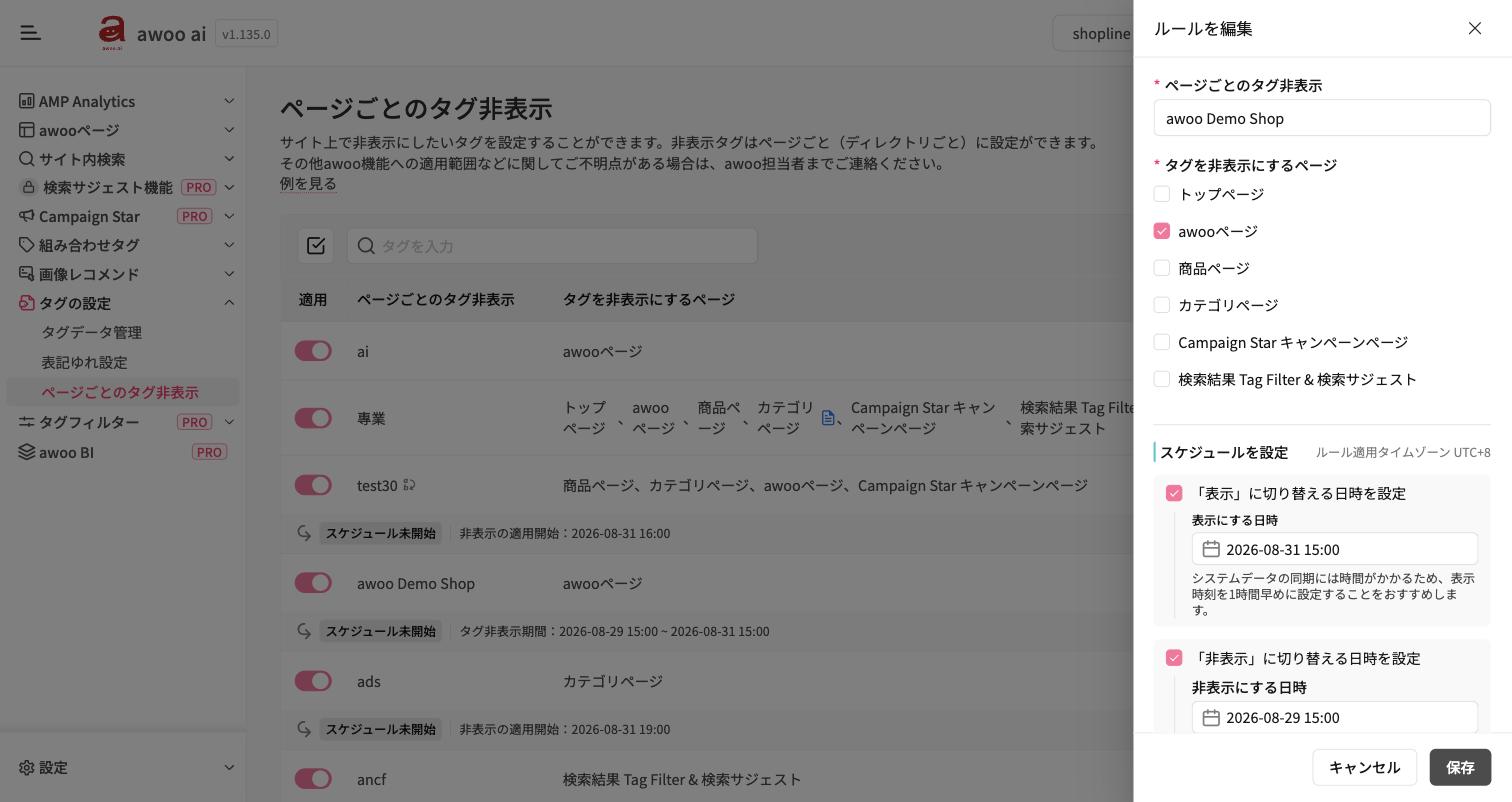Click the select-all checkbox icon beside tag search
The image size is (1512, 802).
point(316,246)
